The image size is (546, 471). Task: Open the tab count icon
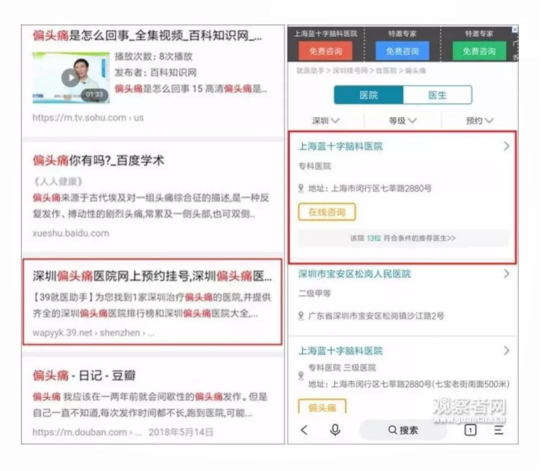[x=470, y=430]
